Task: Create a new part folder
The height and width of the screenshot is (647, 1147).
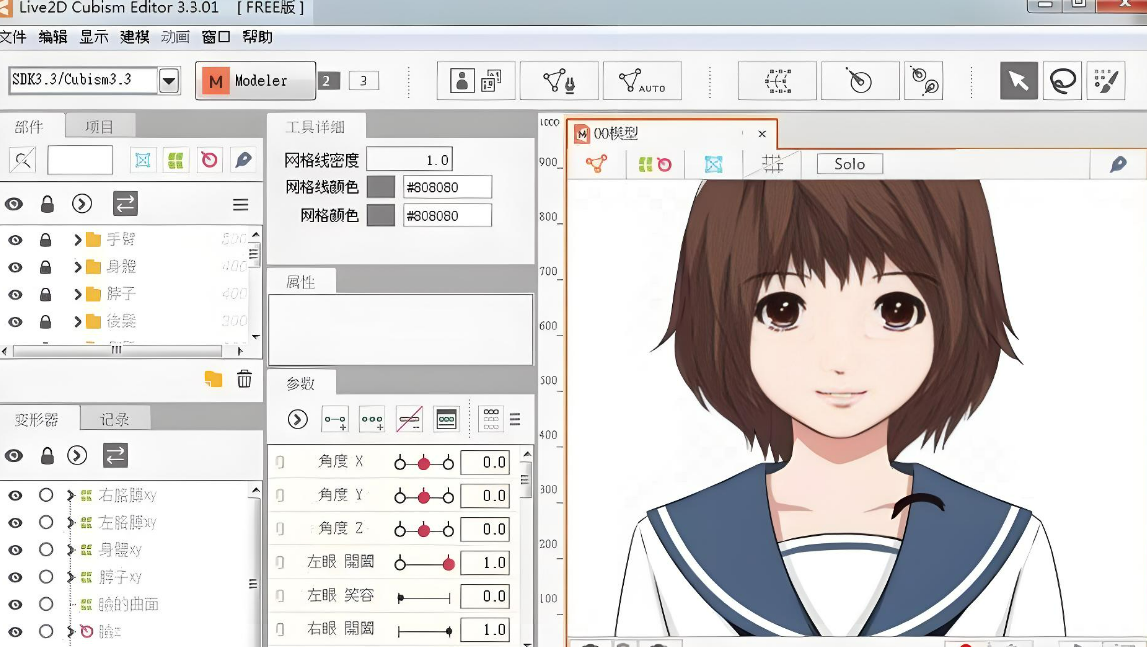Action: [213, 378]
